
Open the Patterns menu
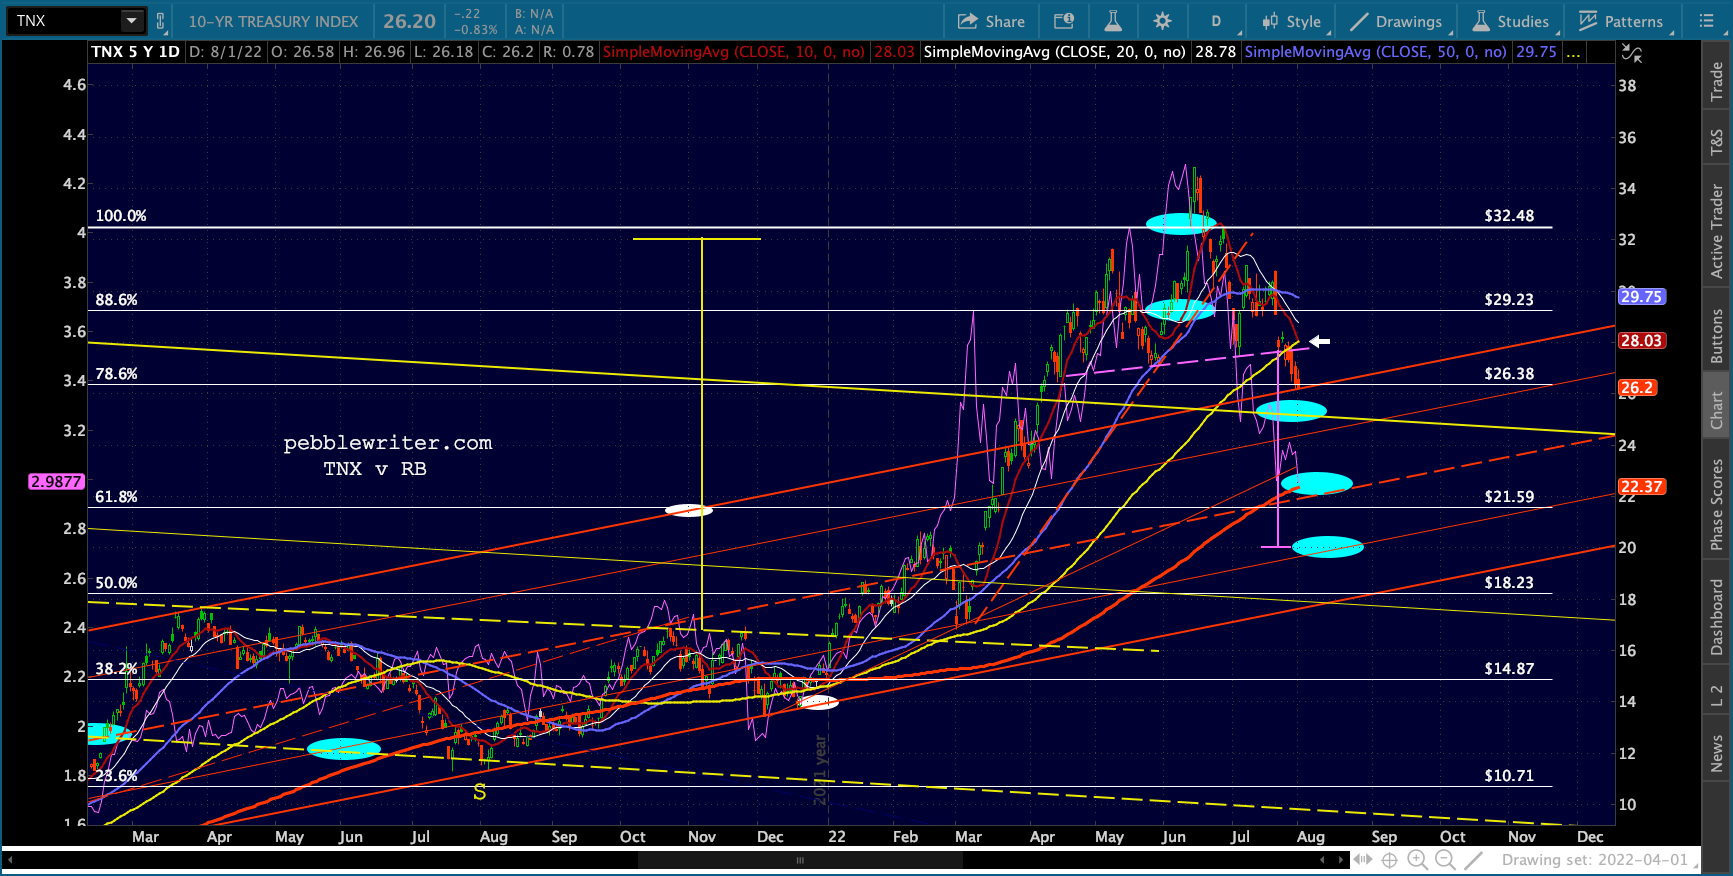1621,21
